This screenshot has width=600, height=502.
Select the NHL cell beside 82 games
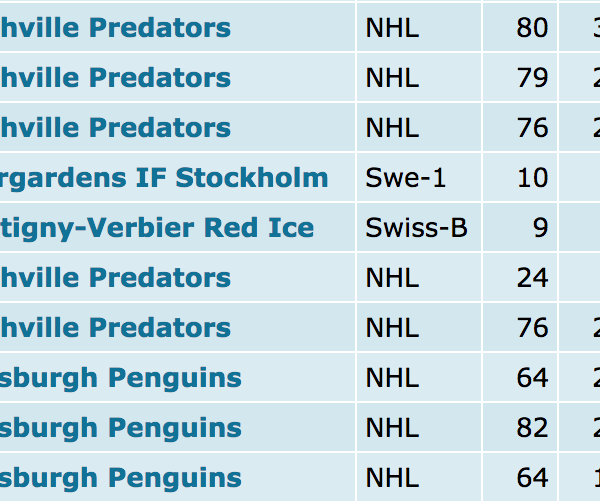[392, 428]
